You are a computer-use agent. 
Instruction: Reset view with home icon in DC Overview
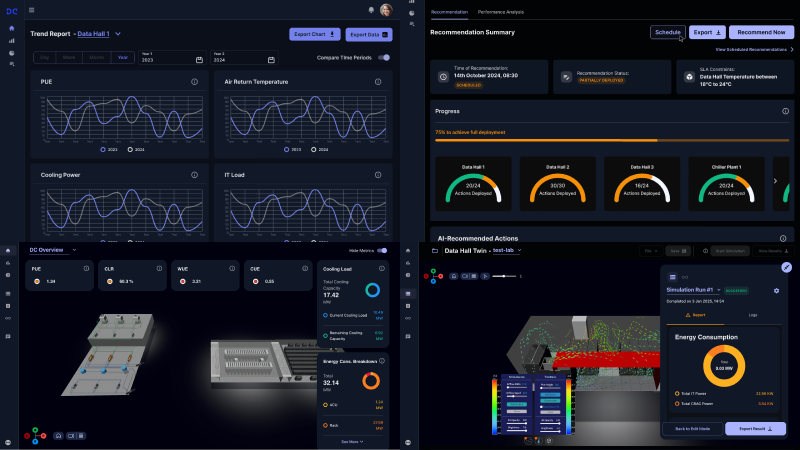[x=58, y=436]
